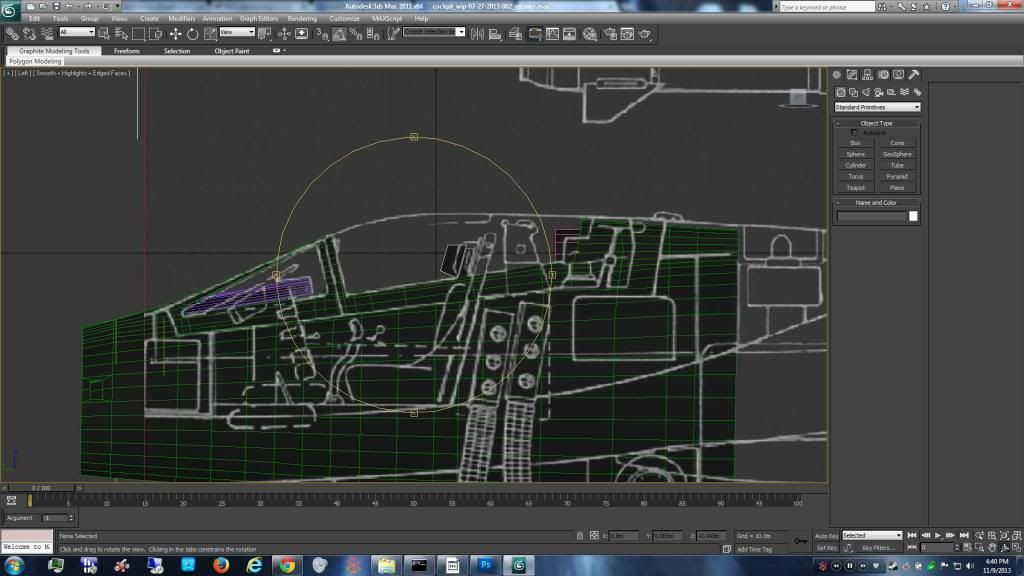Open the Modifiers menu
1024x576 pixels.
[x=181, y=18]
